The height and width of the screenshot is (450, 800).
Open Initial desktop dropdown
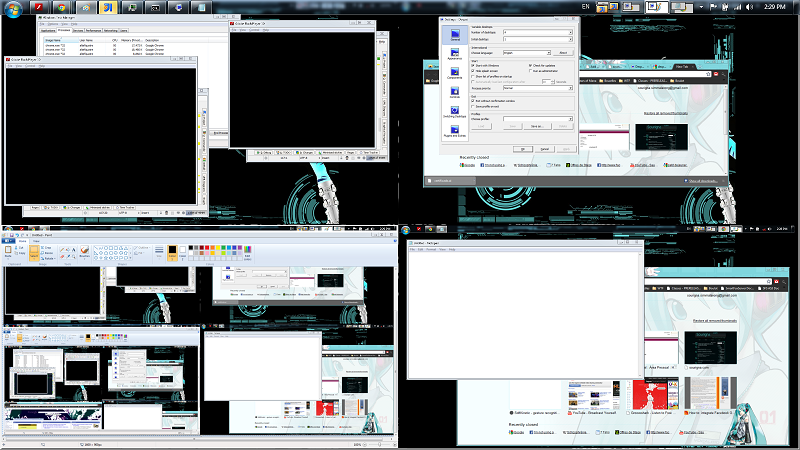[538, 39]
